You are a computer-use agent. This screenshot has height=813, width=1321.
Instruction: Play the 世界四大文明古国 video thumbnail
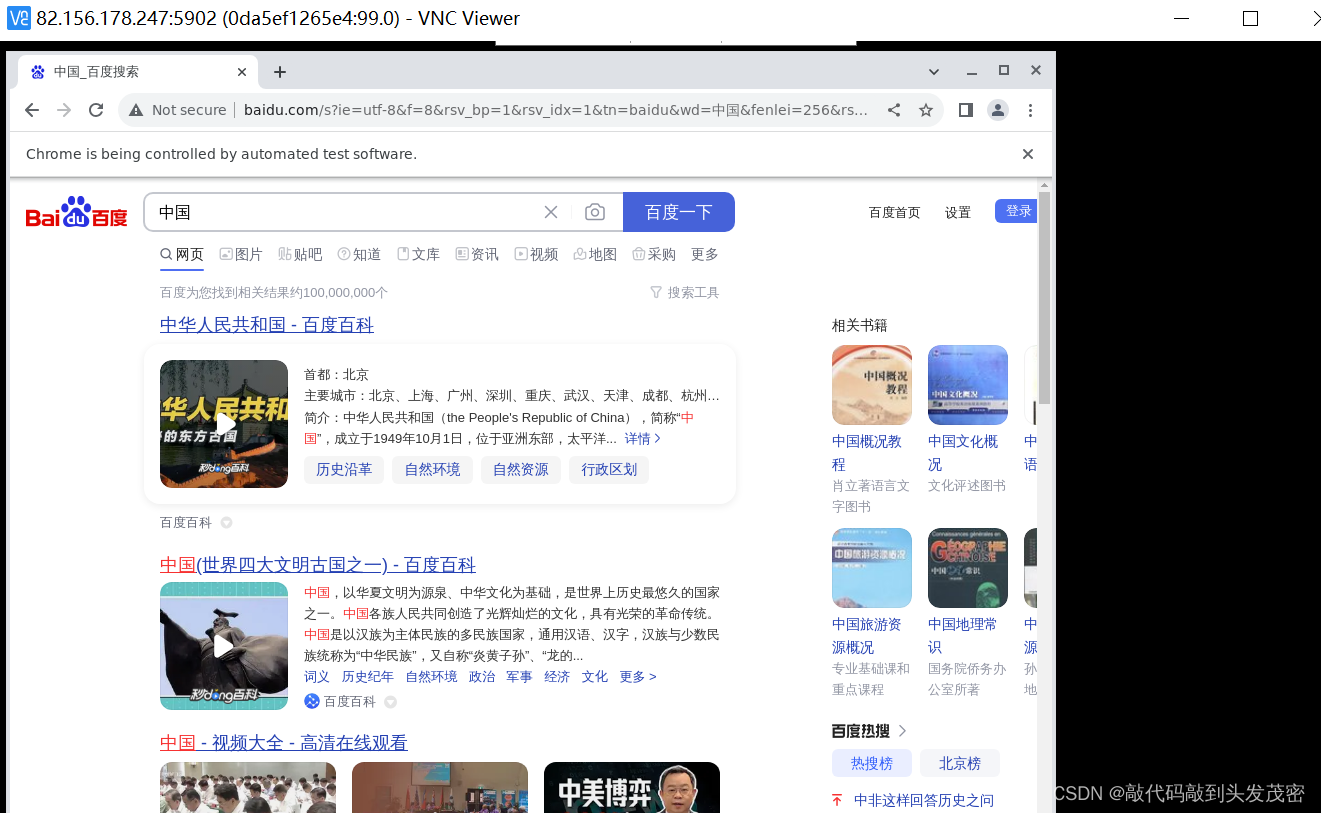click(x=224, y=645)
